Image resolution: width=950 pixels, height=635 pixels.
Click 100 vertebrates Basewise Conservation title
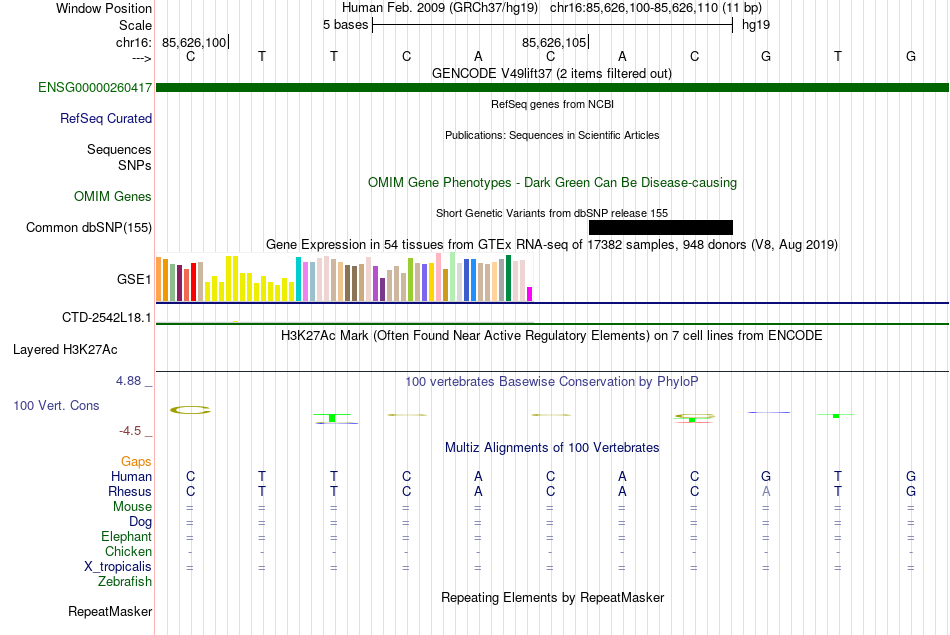coord(552,382)
